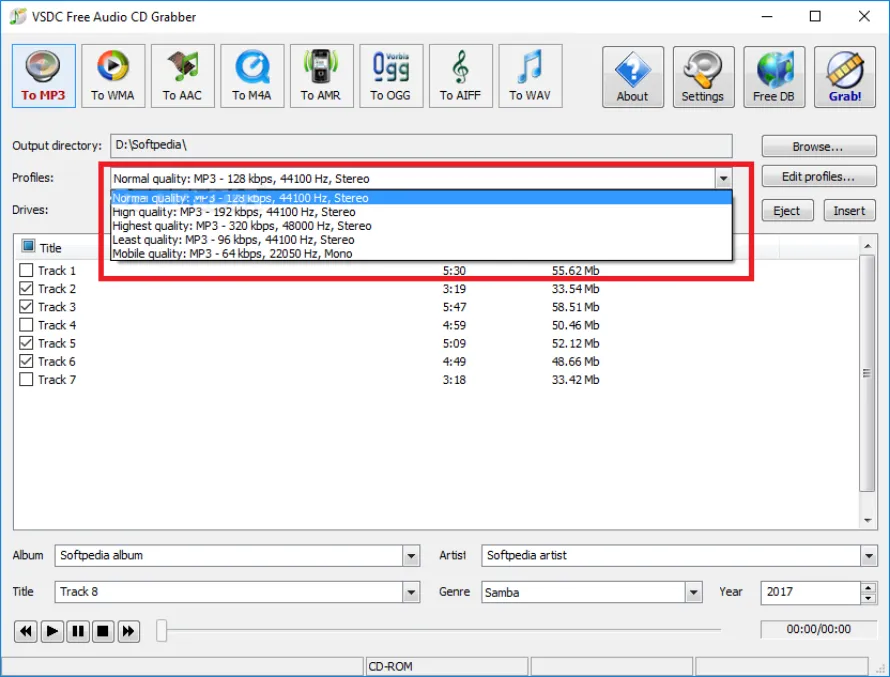Click the Browse... button
890x677 pixels.
click(818, 146)
